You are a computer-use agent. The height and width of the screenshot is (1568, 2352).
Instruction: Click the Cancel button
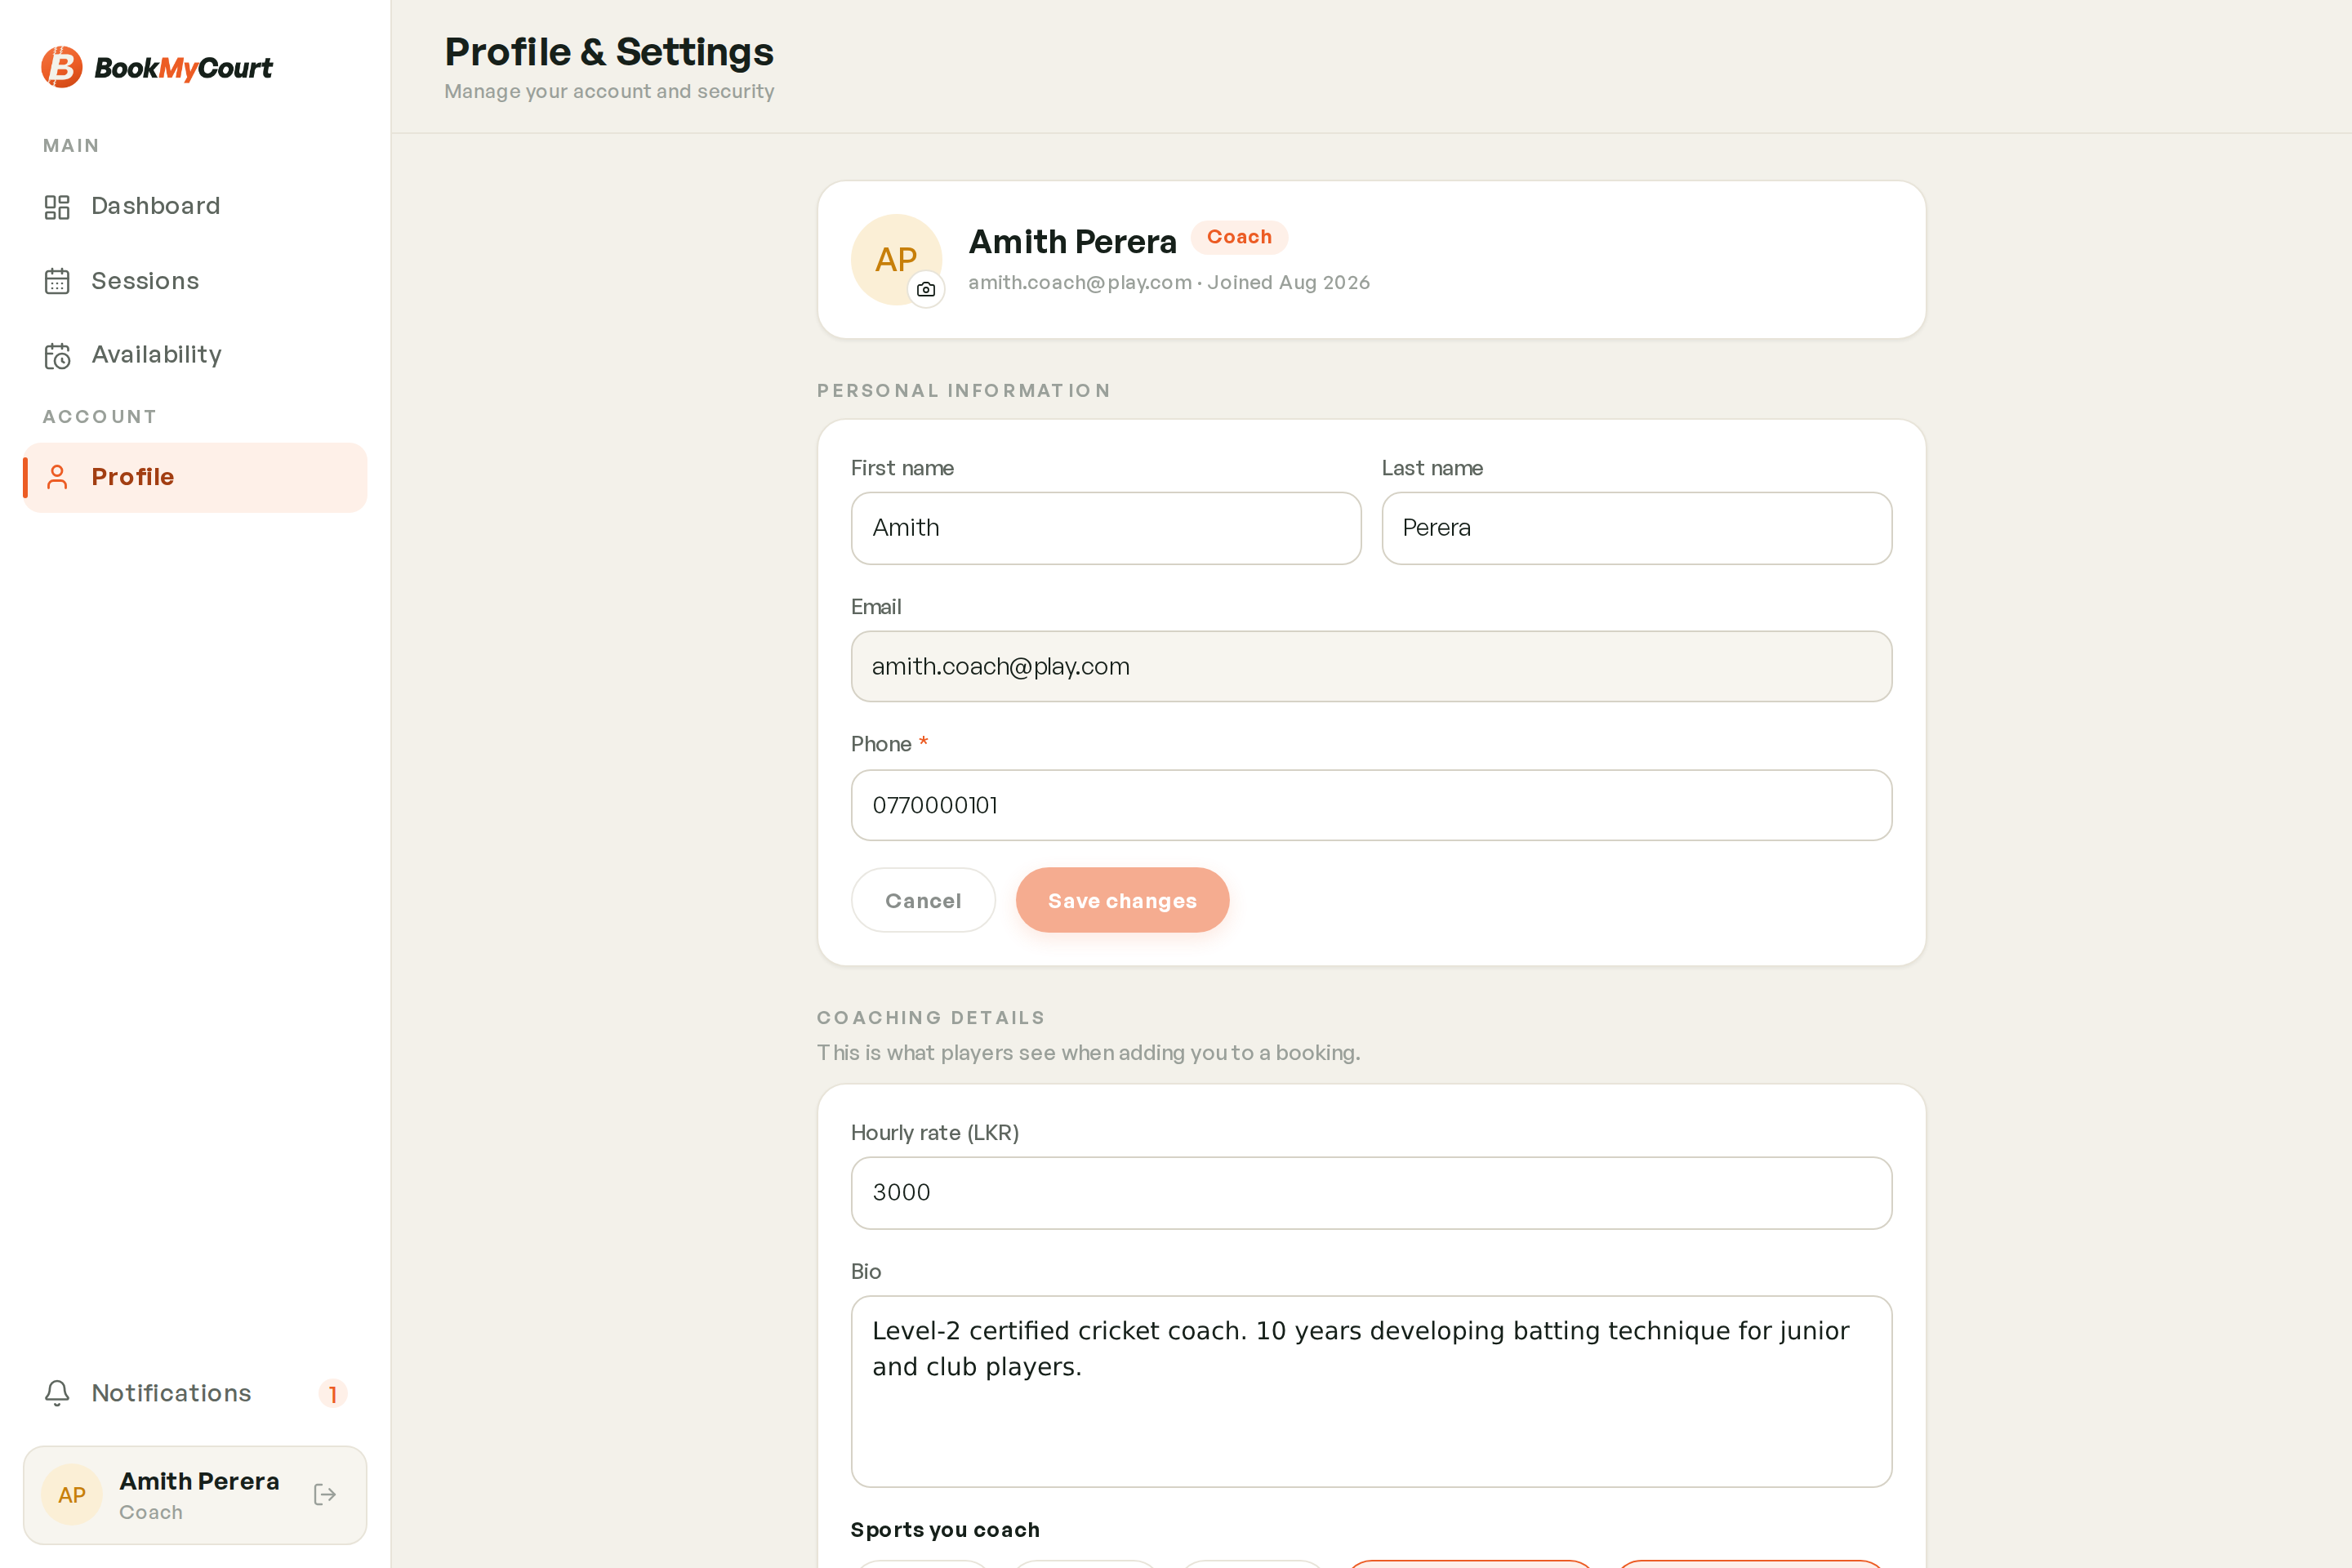point(923,900)
